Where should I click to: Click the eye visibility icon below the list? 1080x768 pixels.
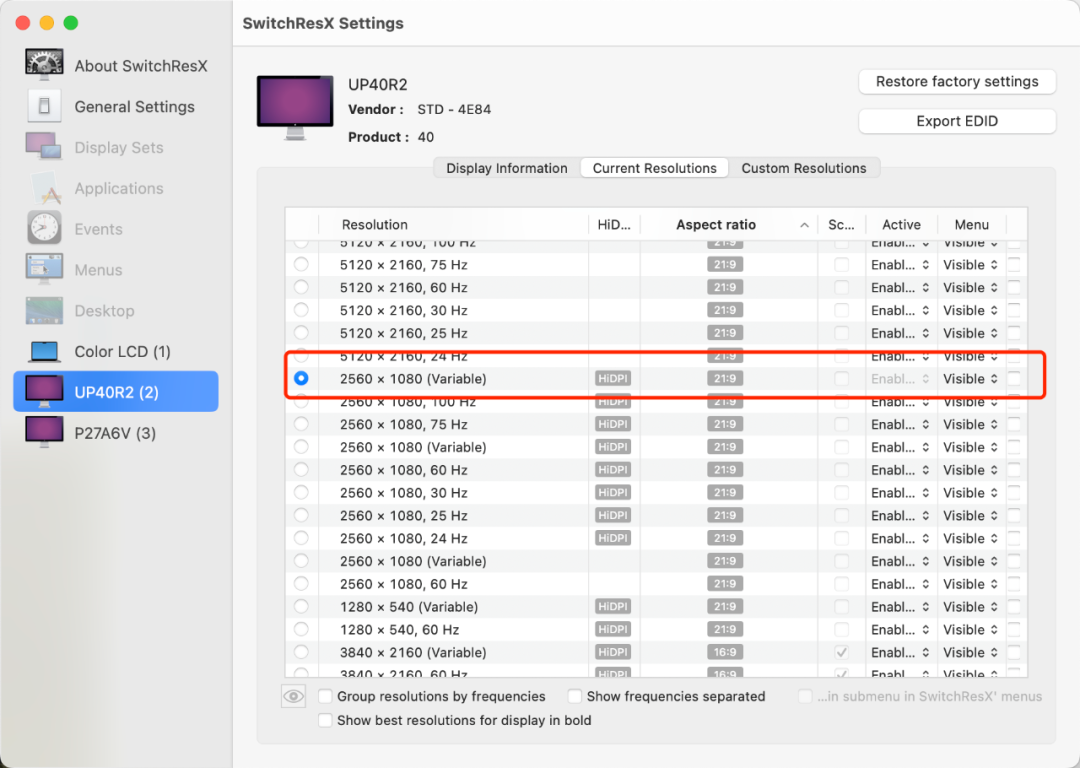[293, 697]
